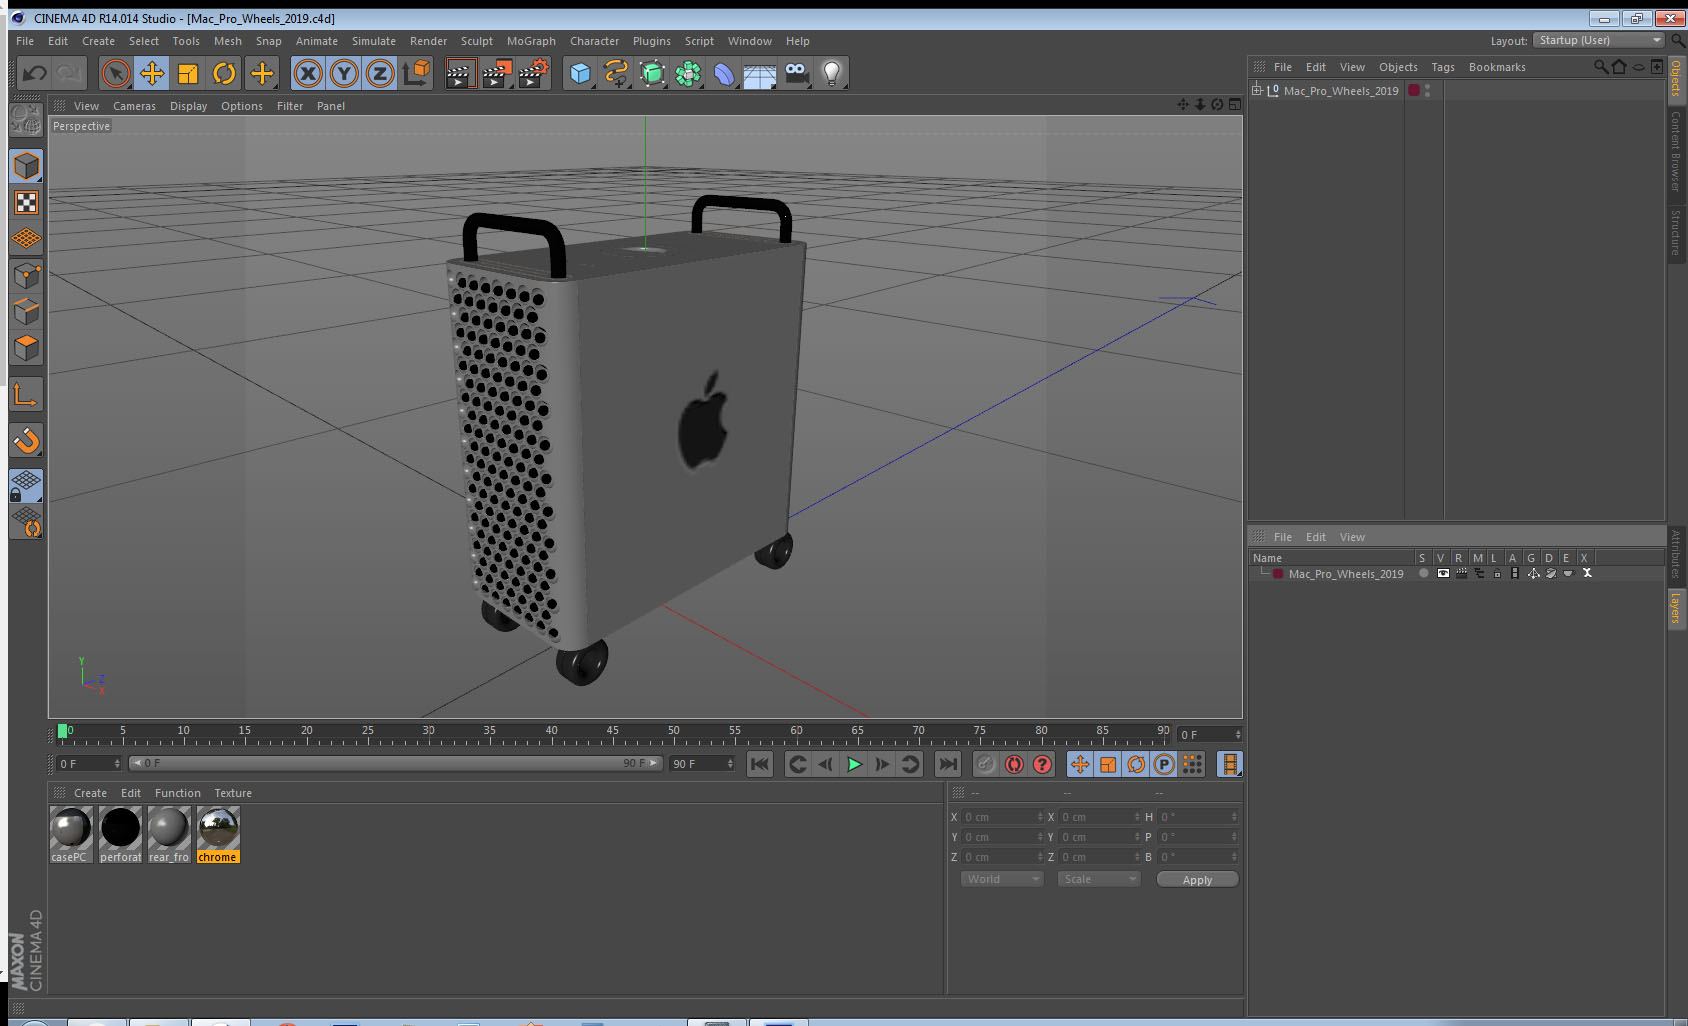
Task: Open Edit Render Settings
Action: pos(533,73)
